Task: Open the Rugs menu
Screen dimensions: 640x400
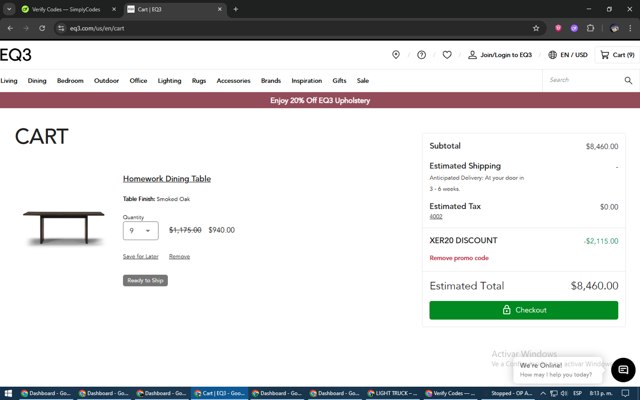Action: 199,81
